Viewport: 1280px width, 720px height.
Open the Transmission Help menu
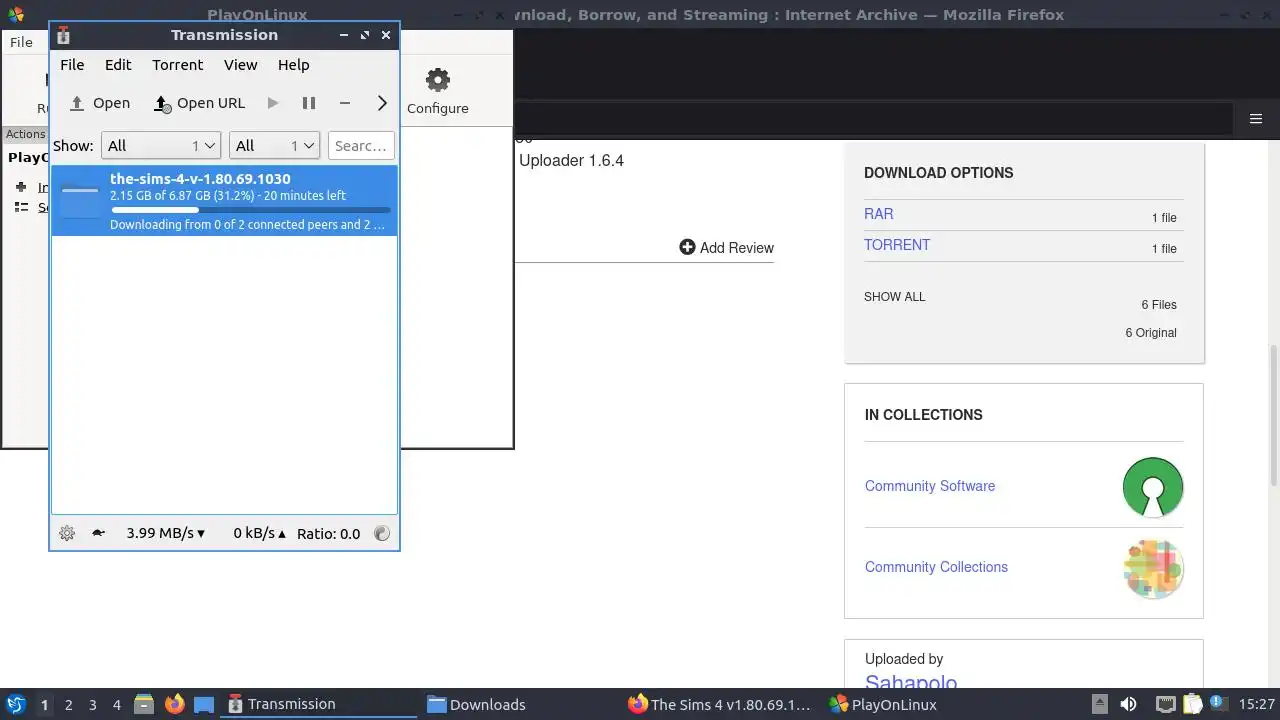coord(294,65)
